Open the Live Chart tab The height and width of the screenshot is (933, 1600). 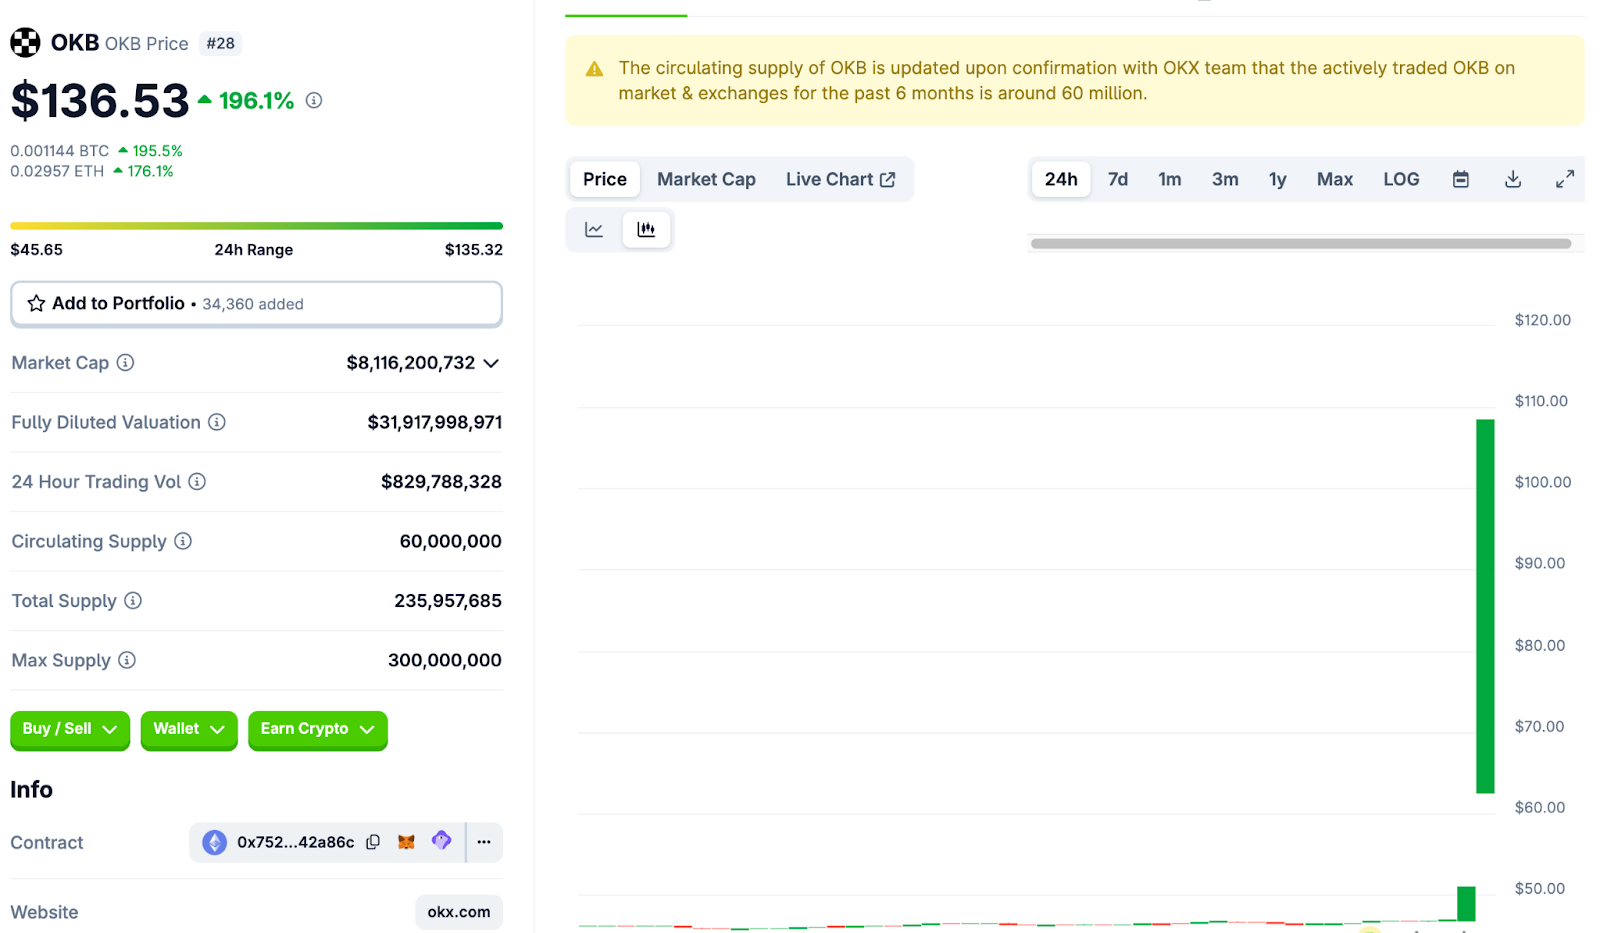click(842, 179)
